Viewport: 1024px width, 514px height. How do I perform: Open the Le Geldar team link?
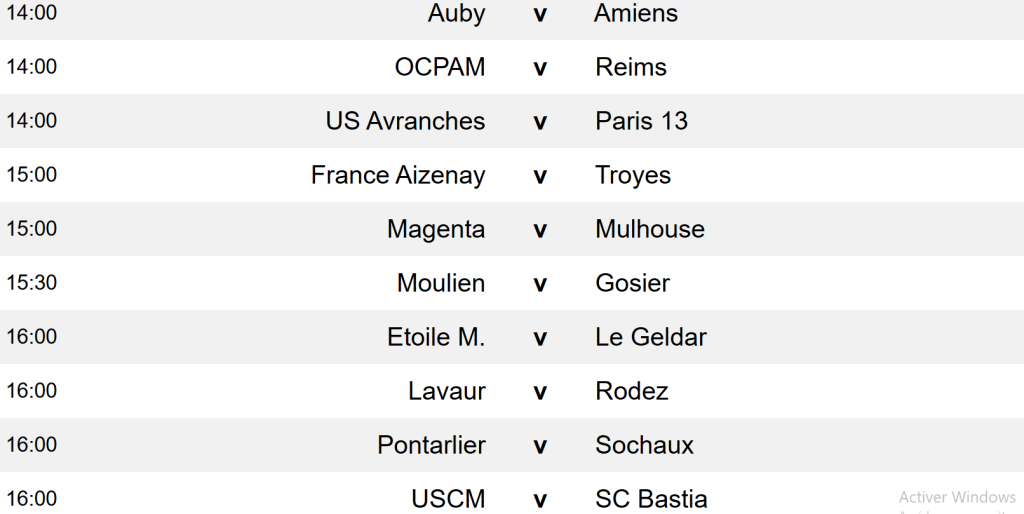point(651,338)
